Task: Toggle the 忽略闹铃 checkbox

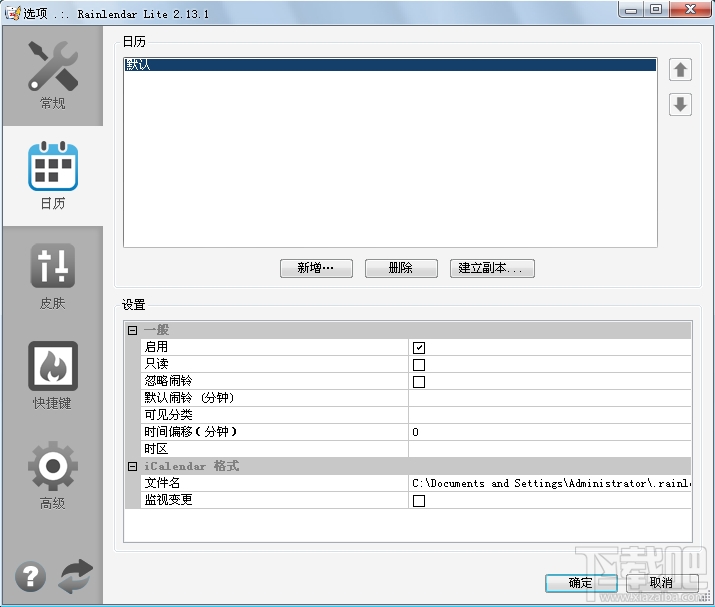Action: click(x=419, y=382)
